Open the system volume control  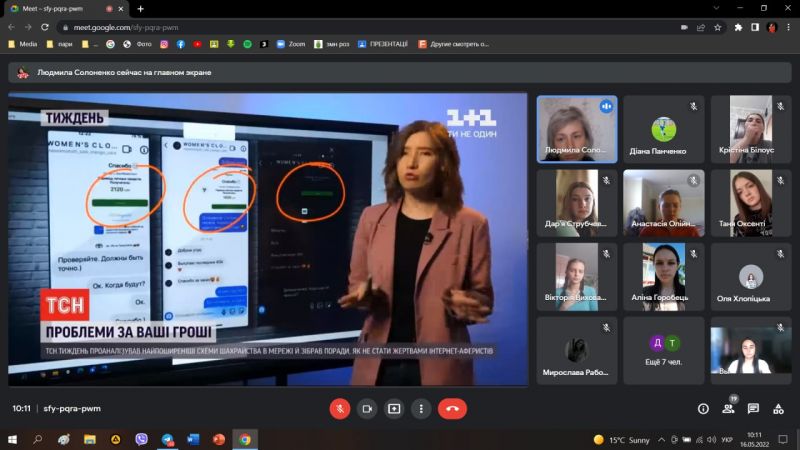pyautogui.click(x=712, y=439)
